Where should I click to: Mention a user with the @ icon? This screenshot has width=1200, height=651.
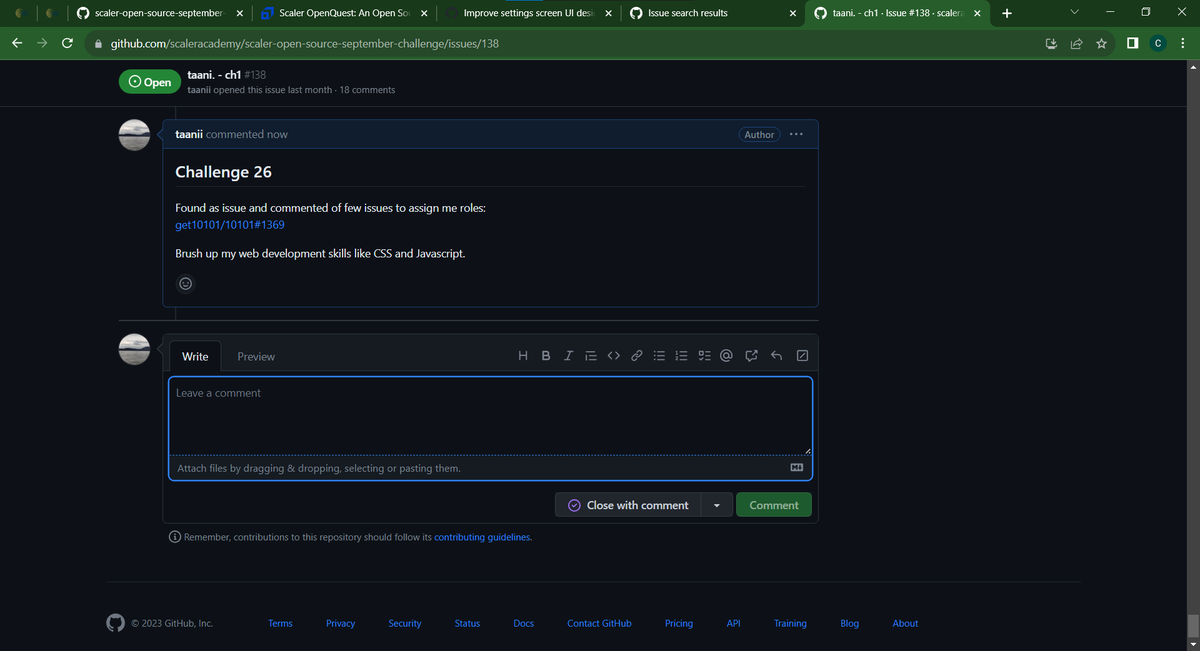click(727, 356)
